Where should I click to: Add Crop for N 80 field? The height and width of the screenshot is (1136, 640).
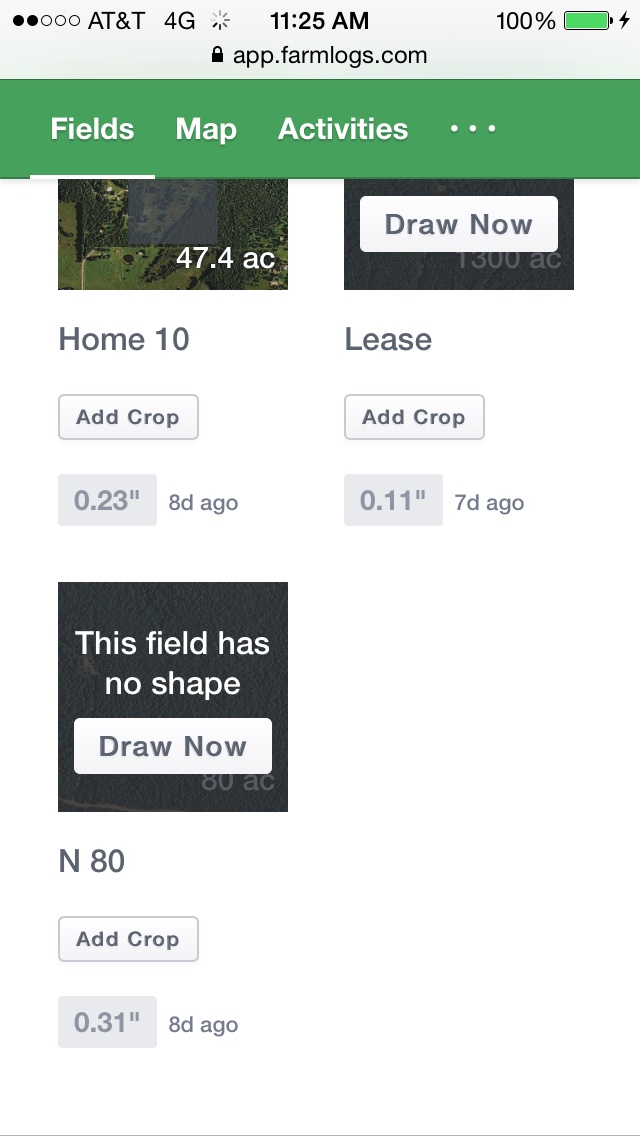click(x=128, y=939)
